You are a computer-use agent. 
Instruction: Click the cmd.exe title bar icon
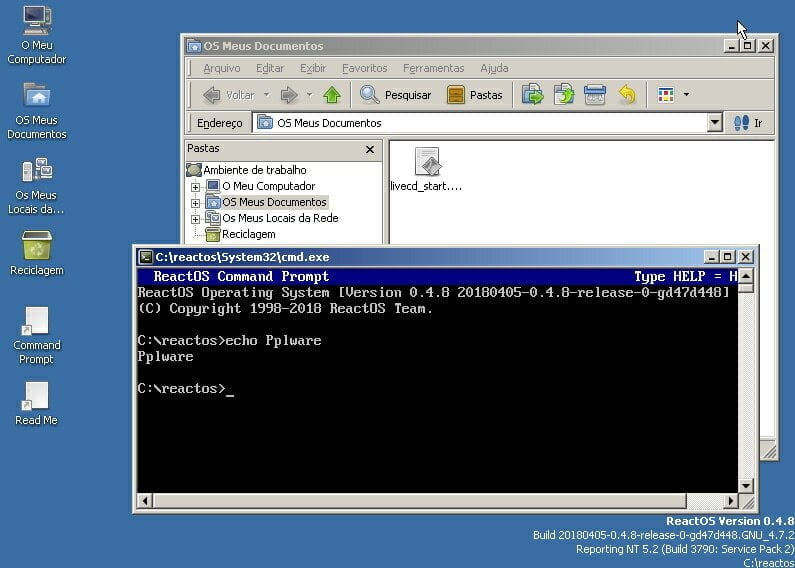(x=146, y=257)
